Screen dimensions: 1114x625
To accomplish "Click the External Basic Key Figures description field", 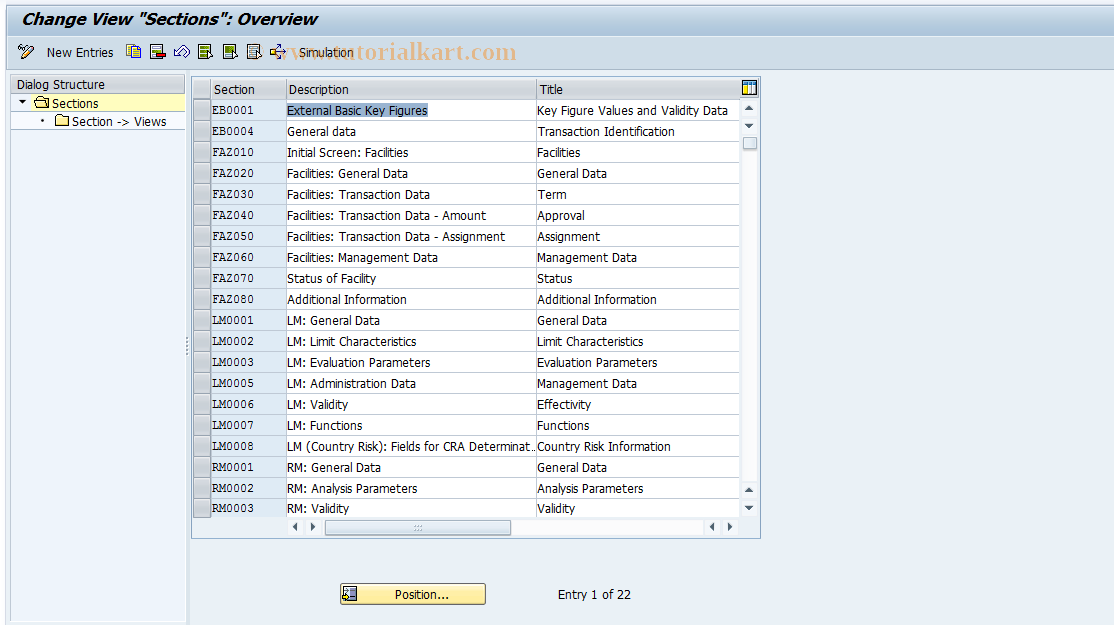I will (x=411, y=110).
